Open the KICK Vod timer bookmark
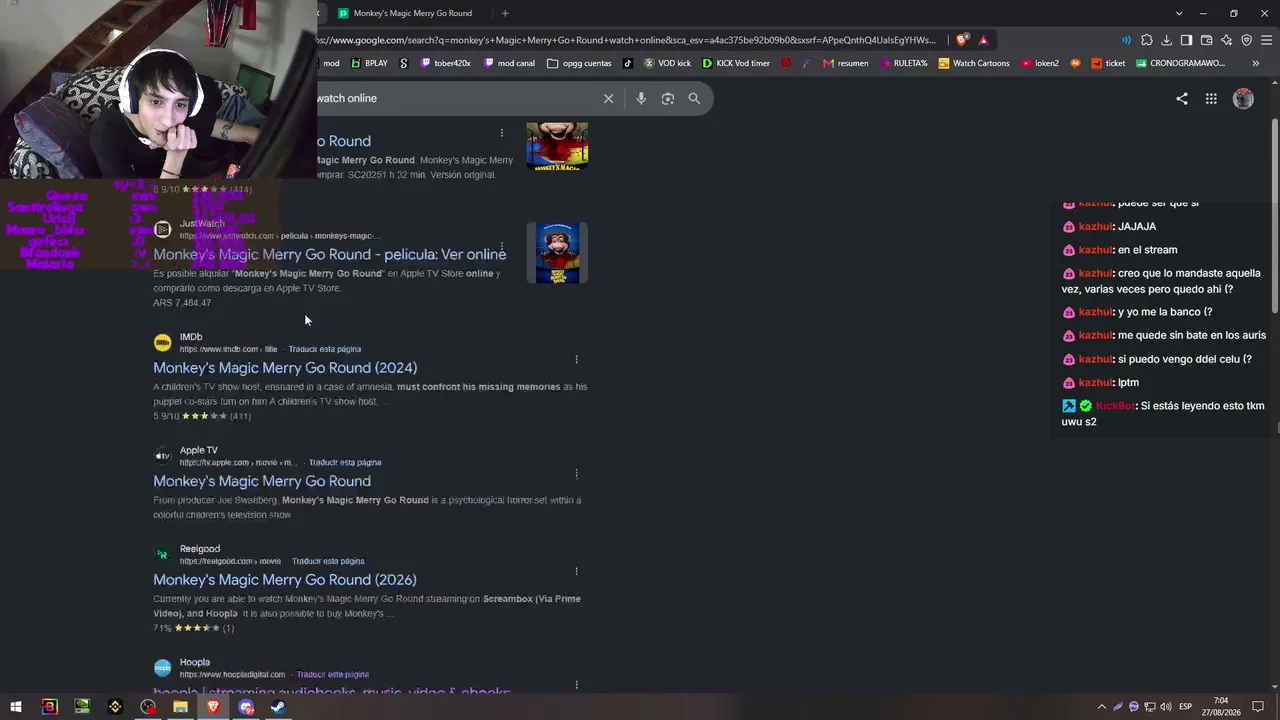Image resolution: width=1280 pixels, height=720 pixels. point(736,63)
